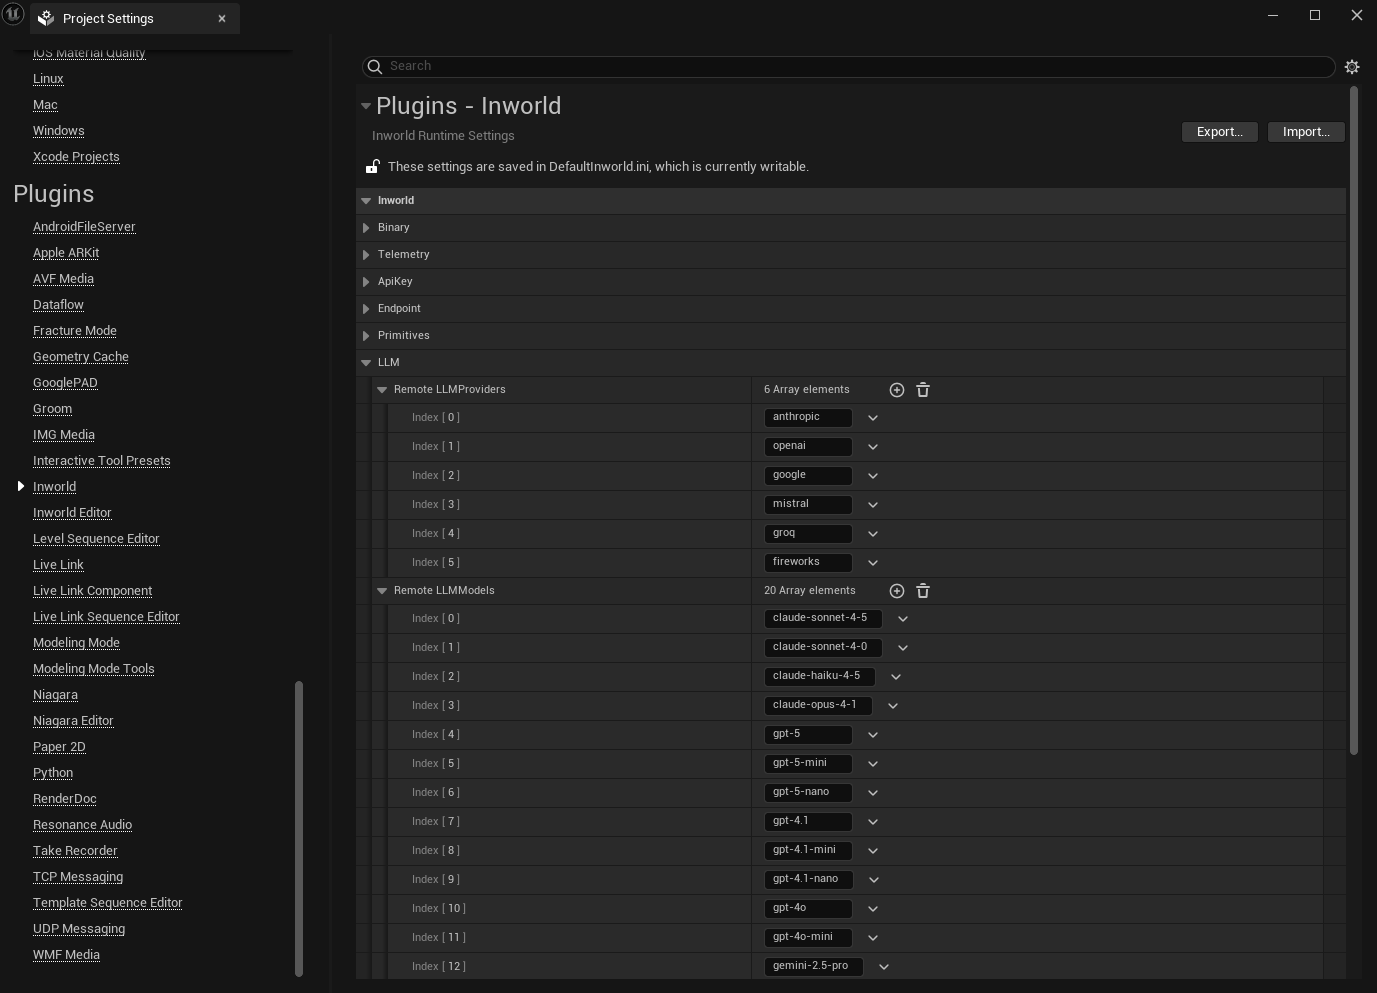The height and width of the screenshot is (993, 1377).
Task: Open options arrow for groq provider
Action: tap(873, 534)
